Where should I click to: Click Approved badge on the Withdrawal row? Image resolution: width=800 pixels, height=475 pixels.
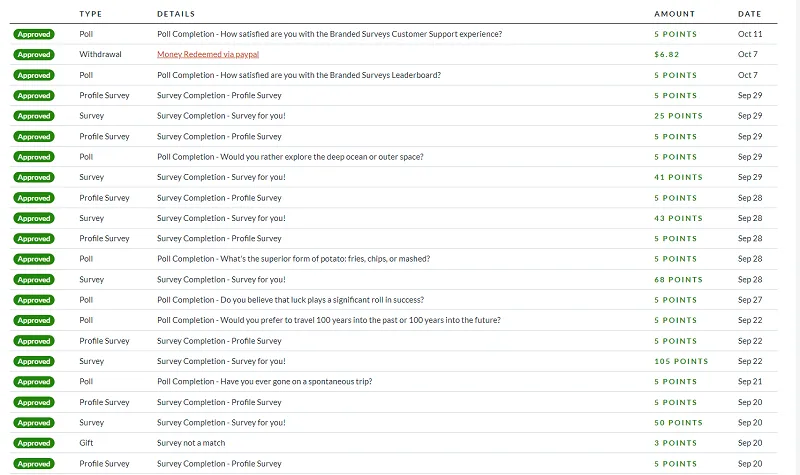(34, 54)
